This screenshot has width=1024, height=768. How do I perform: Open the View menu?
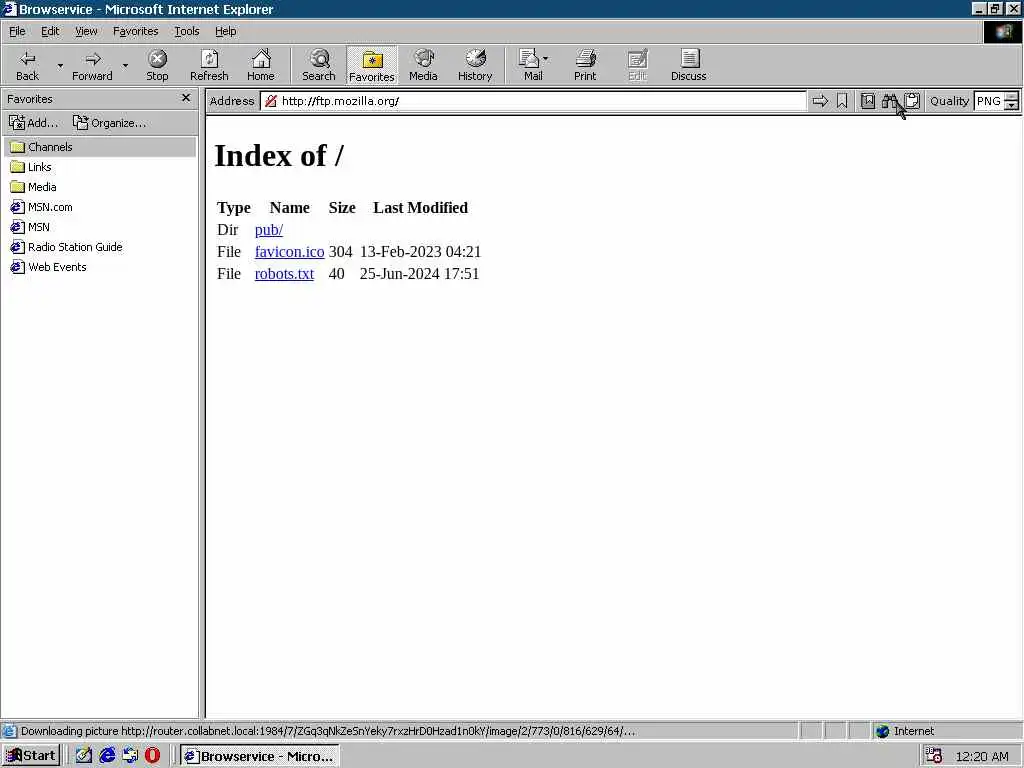86,31
